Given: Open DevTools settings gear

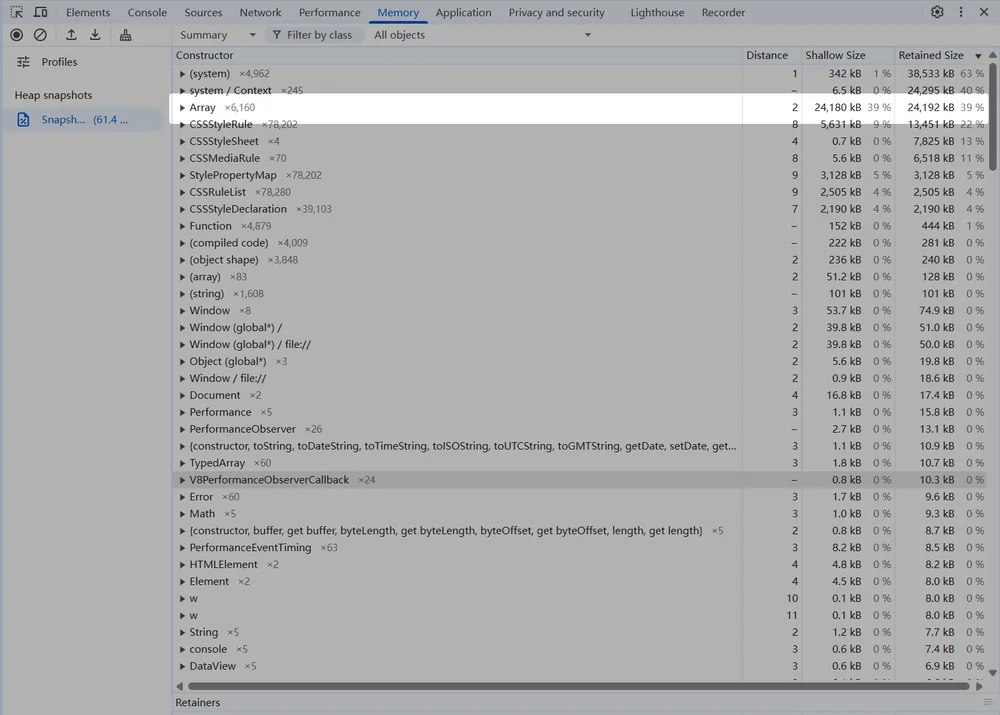Looking at the screenshot, I should click(x=937, y=12).
